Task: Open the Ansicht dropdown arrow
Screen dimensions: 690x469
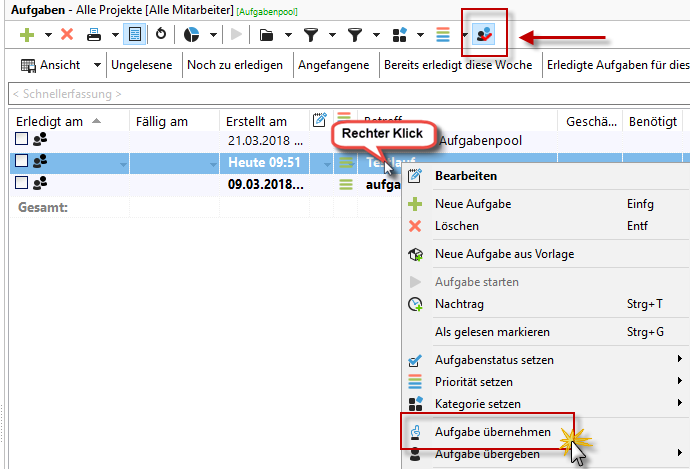Action: 97,66
